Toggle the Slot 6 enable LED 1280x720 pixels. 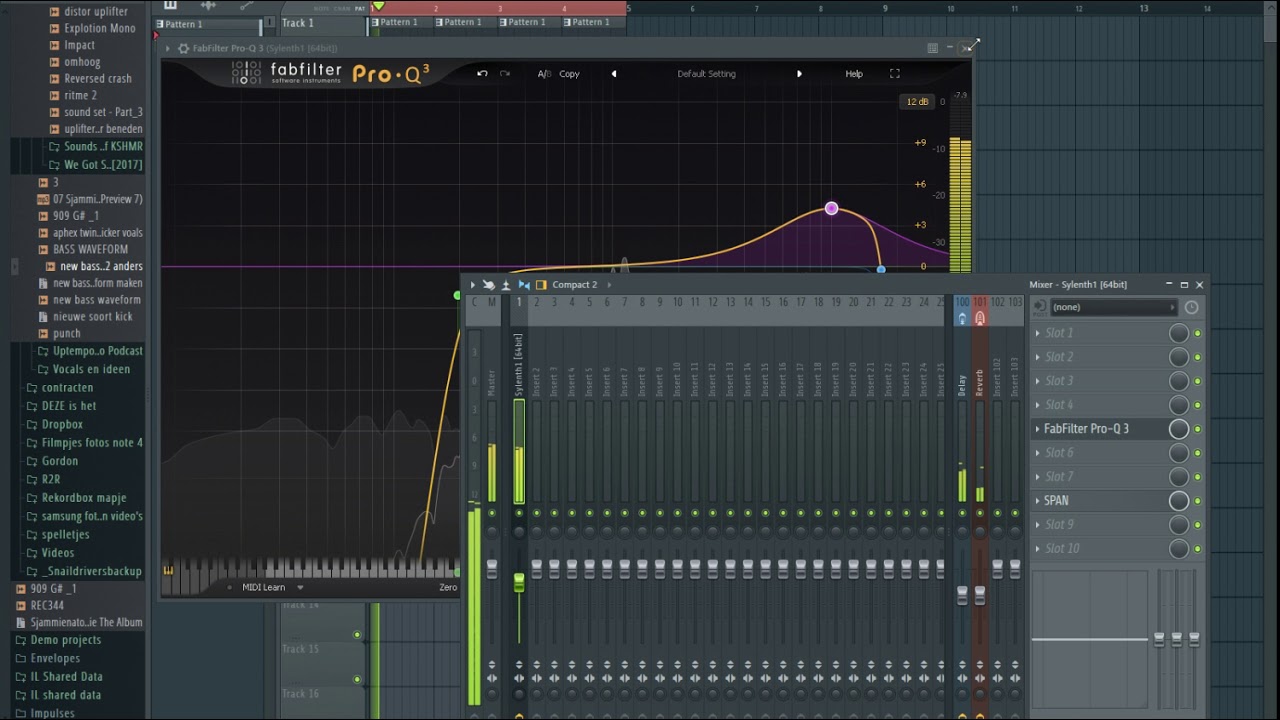click(x=1197, y=453)
